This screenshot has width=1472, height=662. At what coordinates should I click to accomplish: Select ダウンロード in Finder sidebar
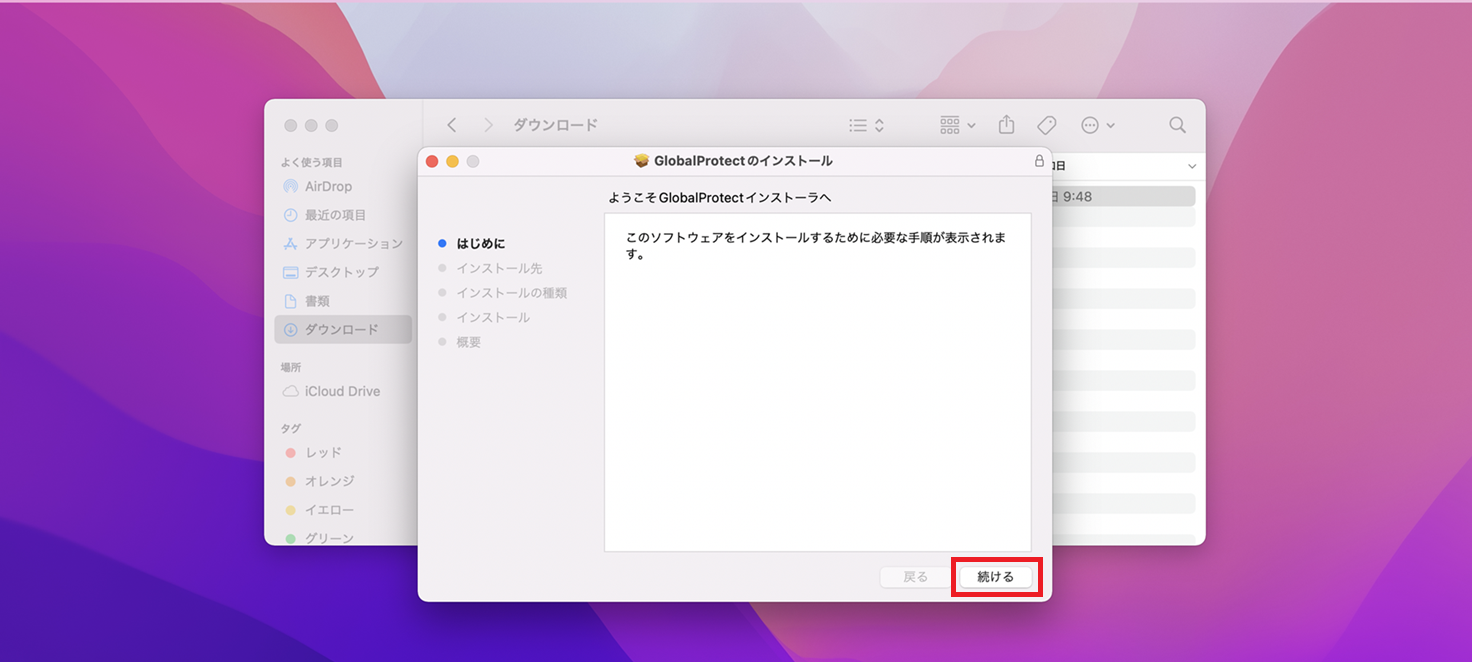pos(343,330)
